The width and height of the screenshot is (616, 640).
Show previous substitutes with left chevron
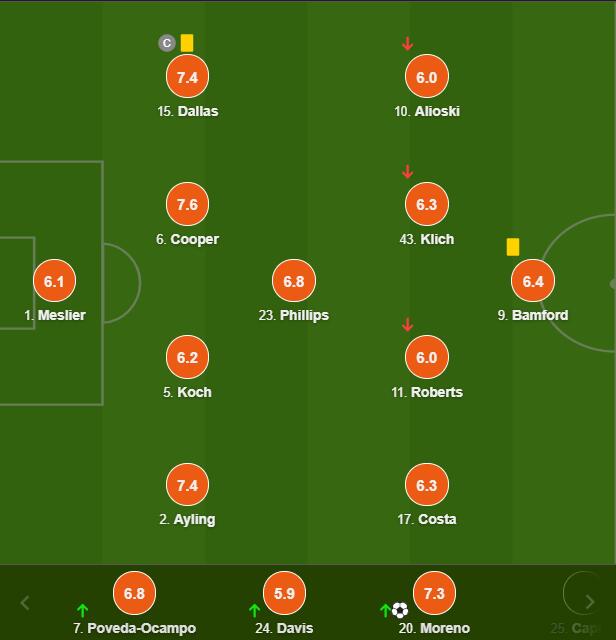pos(25,602)
